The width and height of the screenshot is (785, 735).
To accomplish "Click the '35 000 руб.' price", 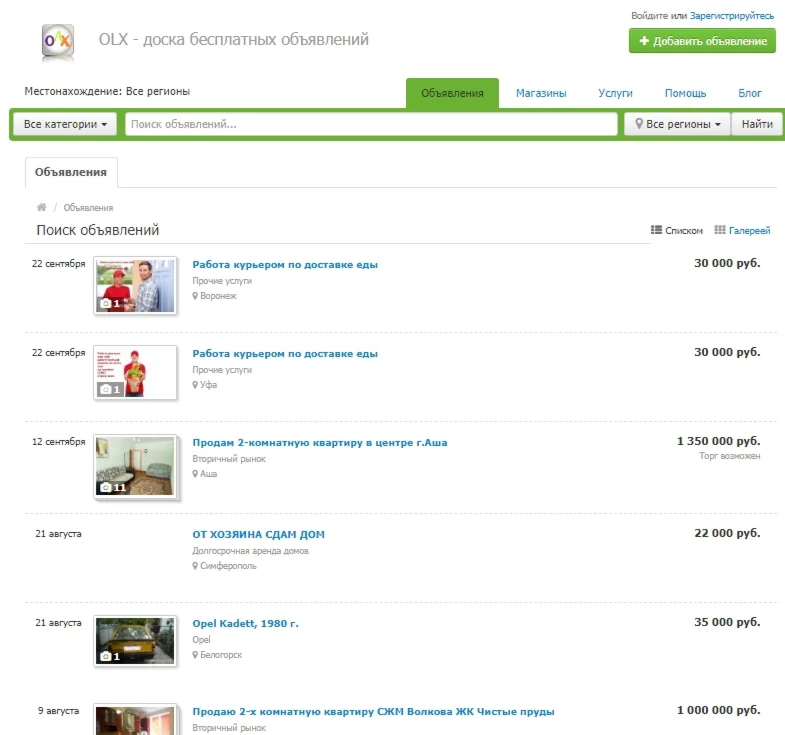I will (x=727, y=622).
